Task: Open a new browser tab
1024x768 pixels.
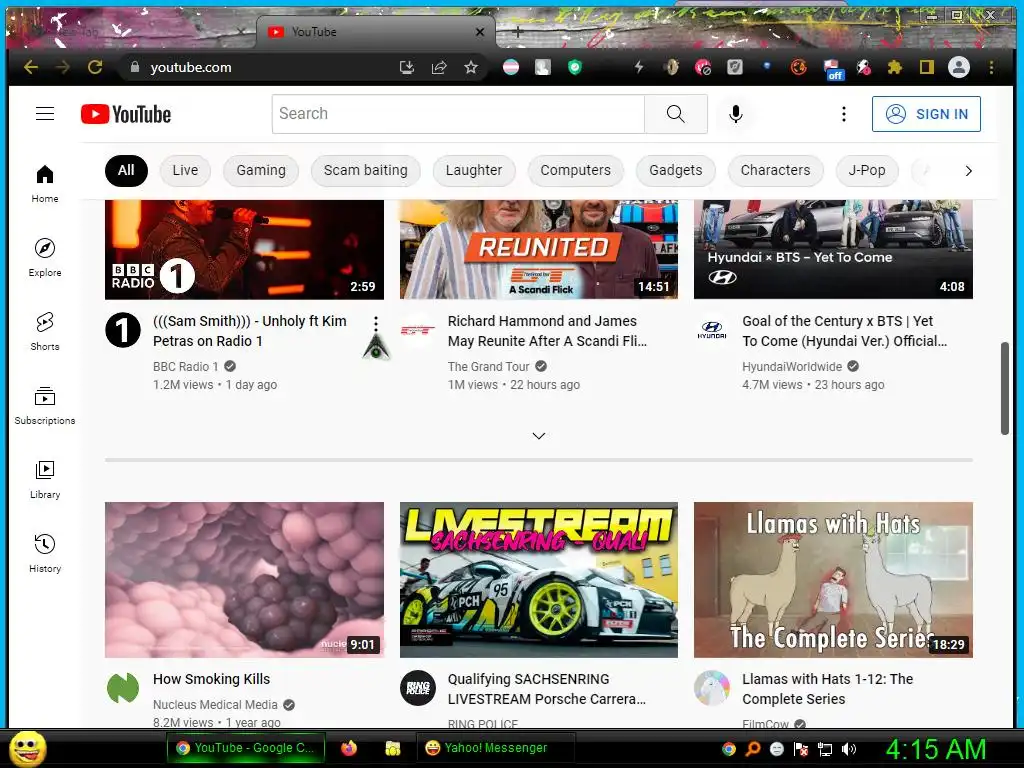Action: [x=517, y=32]
